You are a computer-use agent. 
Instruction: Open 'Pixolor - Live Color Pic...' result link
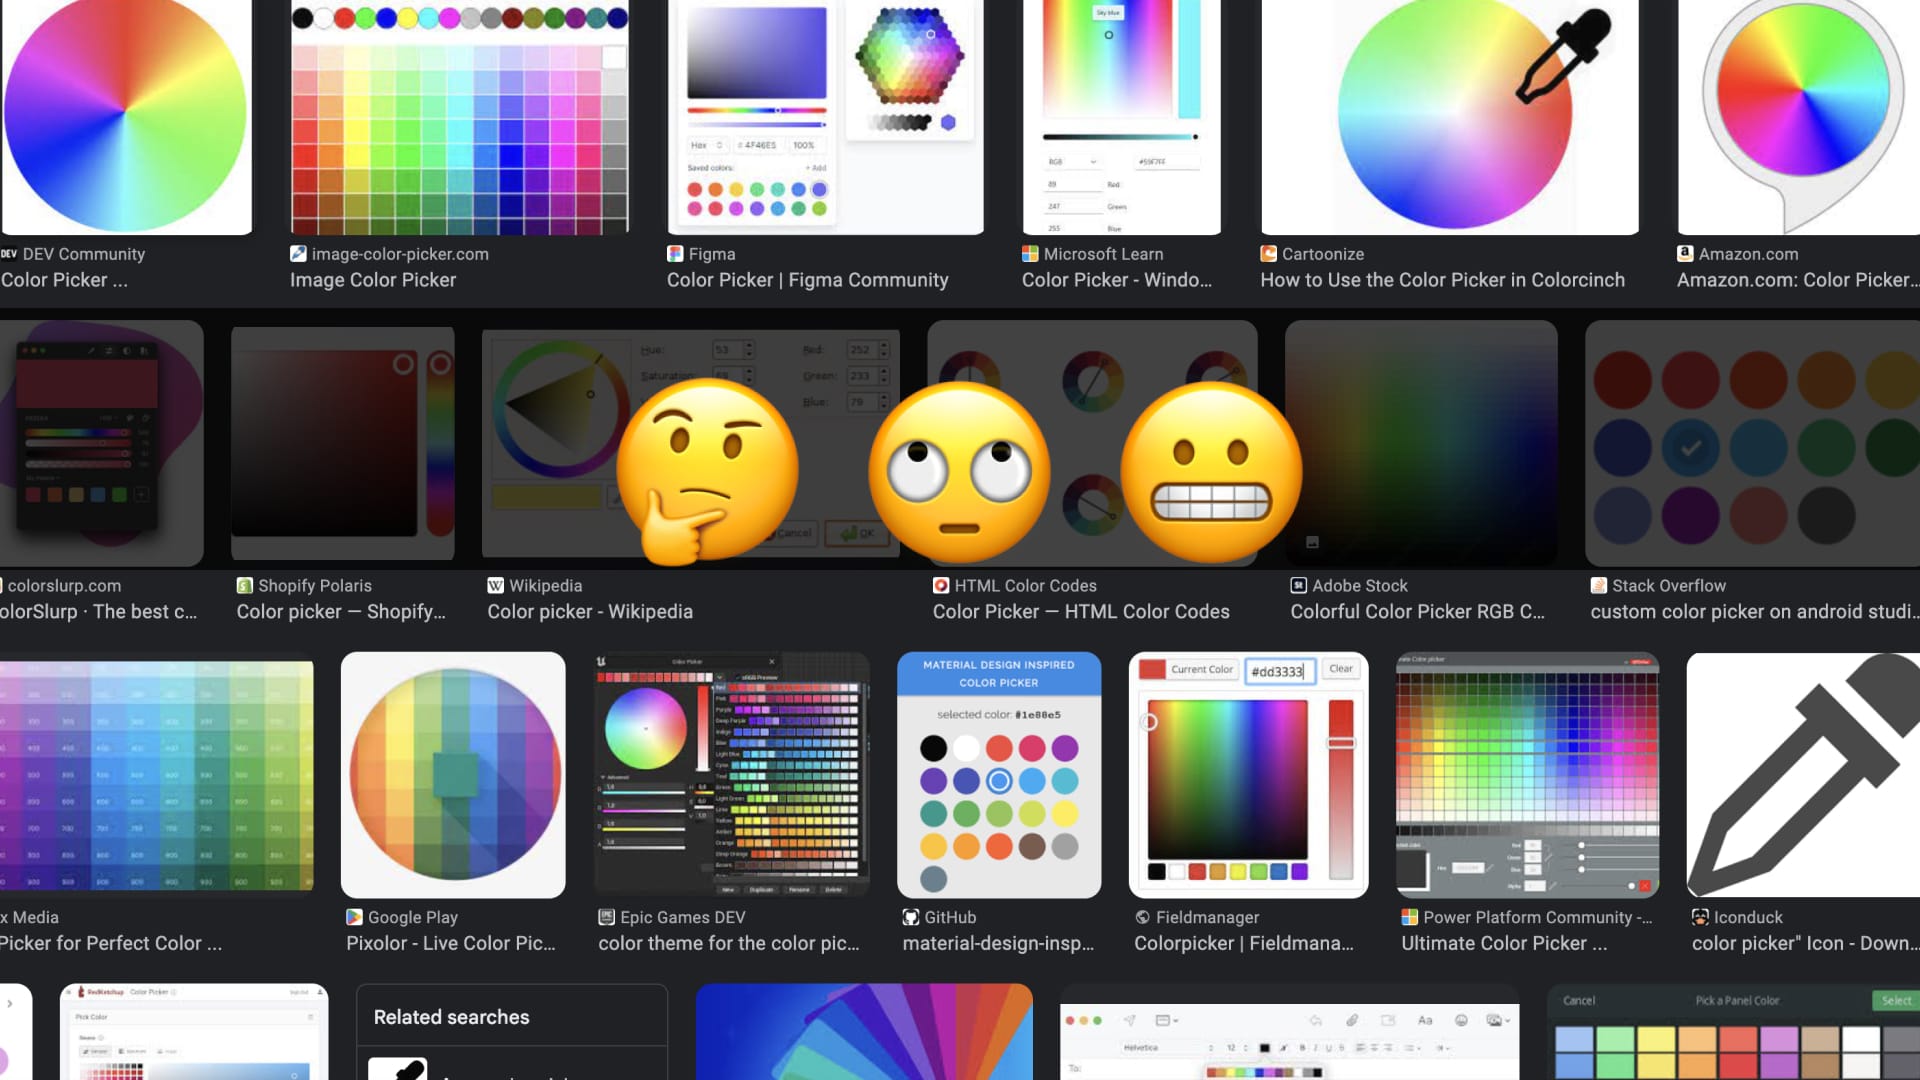pyautogui.click(x=451, y=943)
